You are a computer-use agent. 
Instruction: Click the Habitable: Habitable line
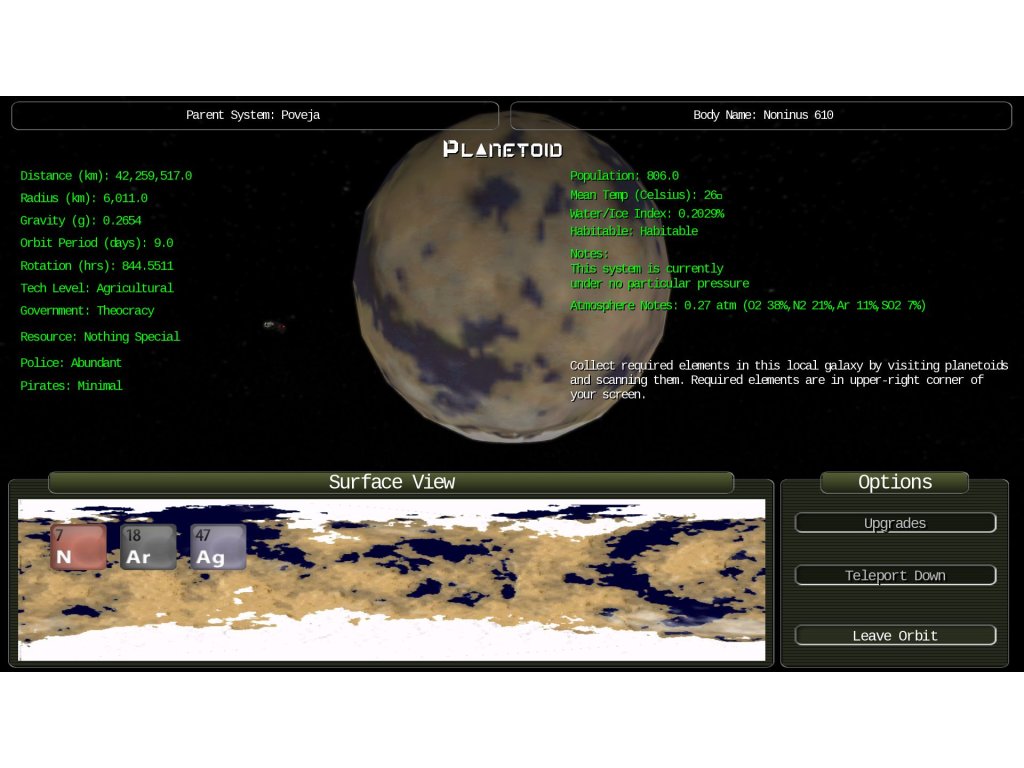(633, 231)
